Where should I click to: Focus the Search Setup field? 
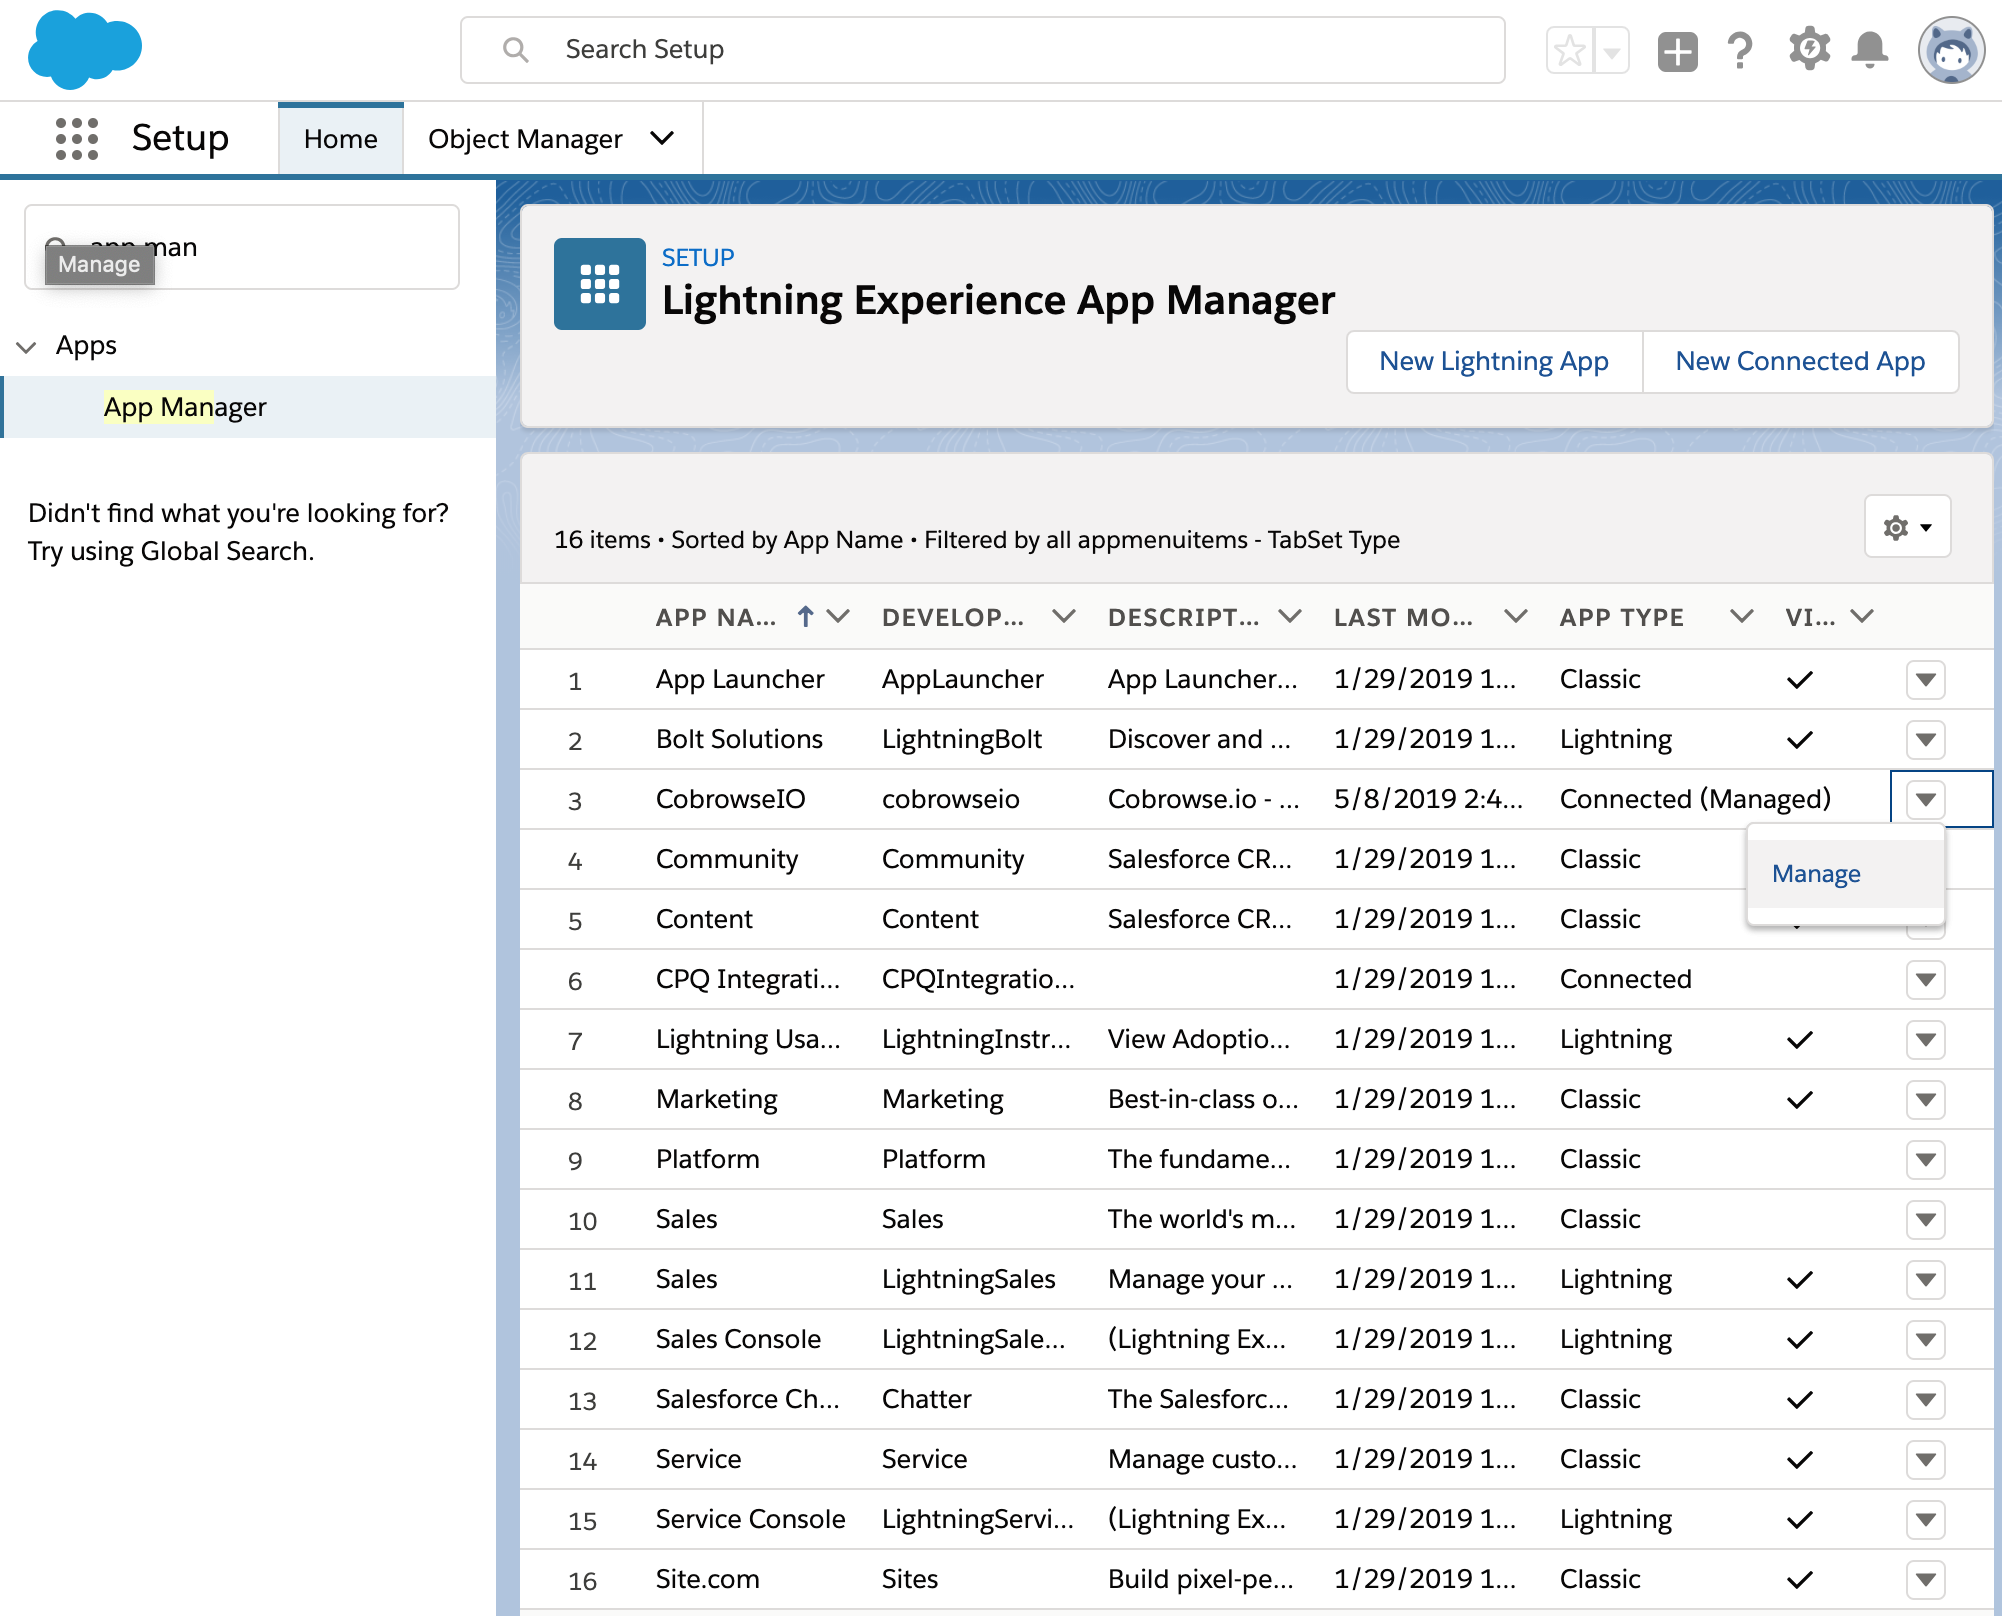pyautogui.click(x=982, y=50)
